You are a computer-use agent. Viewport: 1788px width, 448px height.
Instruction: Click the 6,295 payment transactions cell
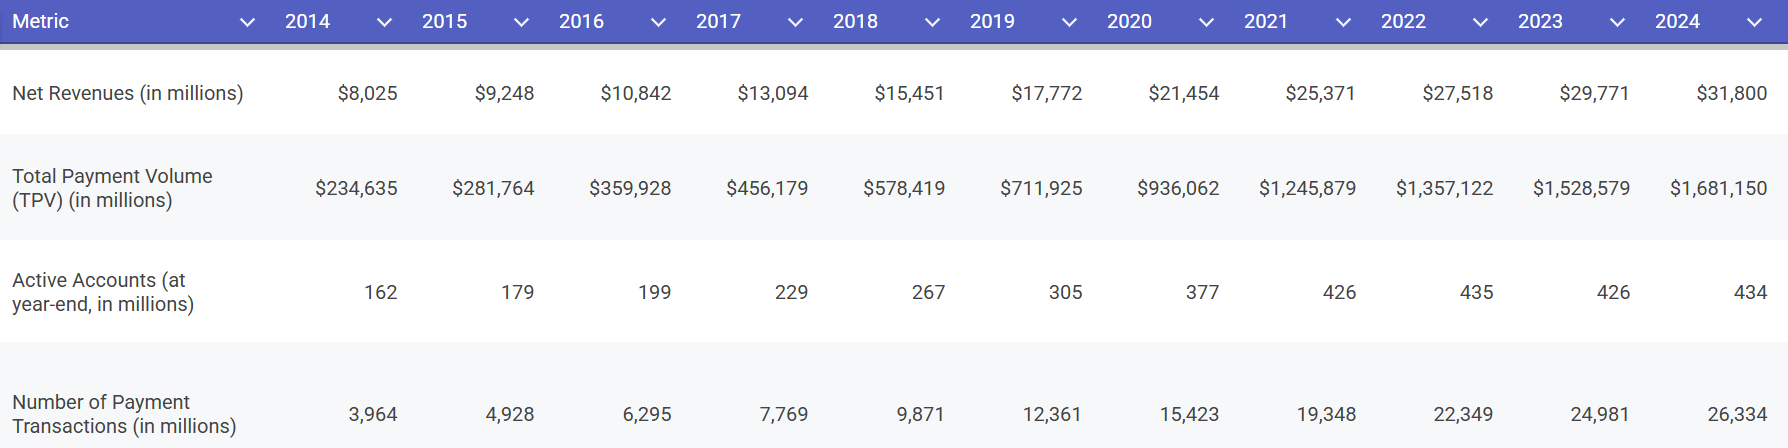[x=646, y=414]
